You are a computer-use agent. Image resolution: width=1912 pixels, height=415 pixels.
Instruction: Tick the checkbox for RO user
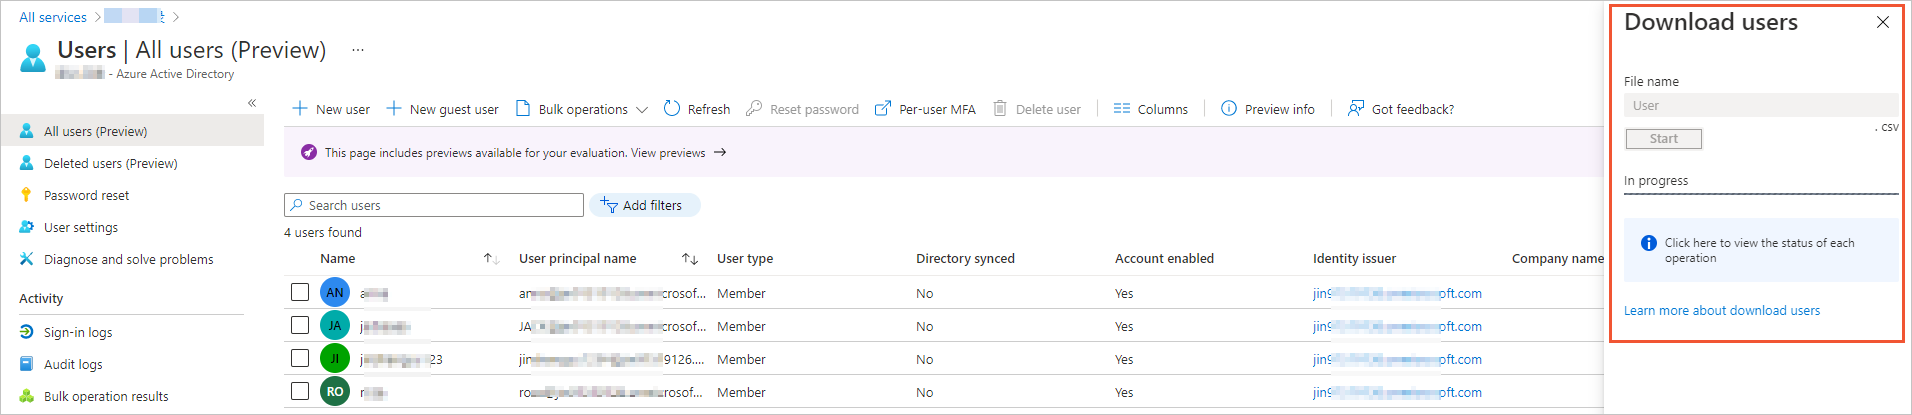click(300, 391)
